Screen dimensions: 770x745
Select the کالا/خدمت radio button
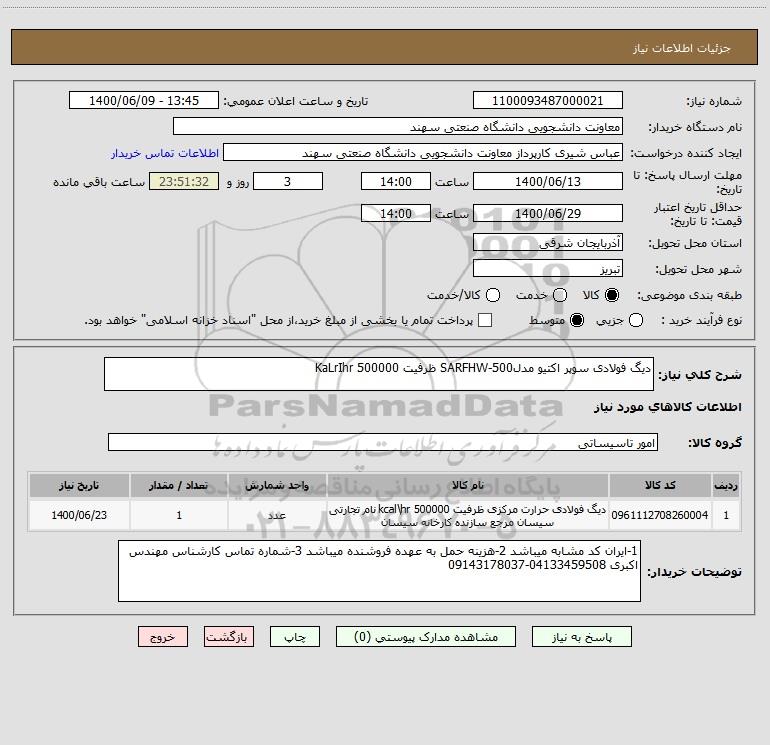tap(493, 295)
